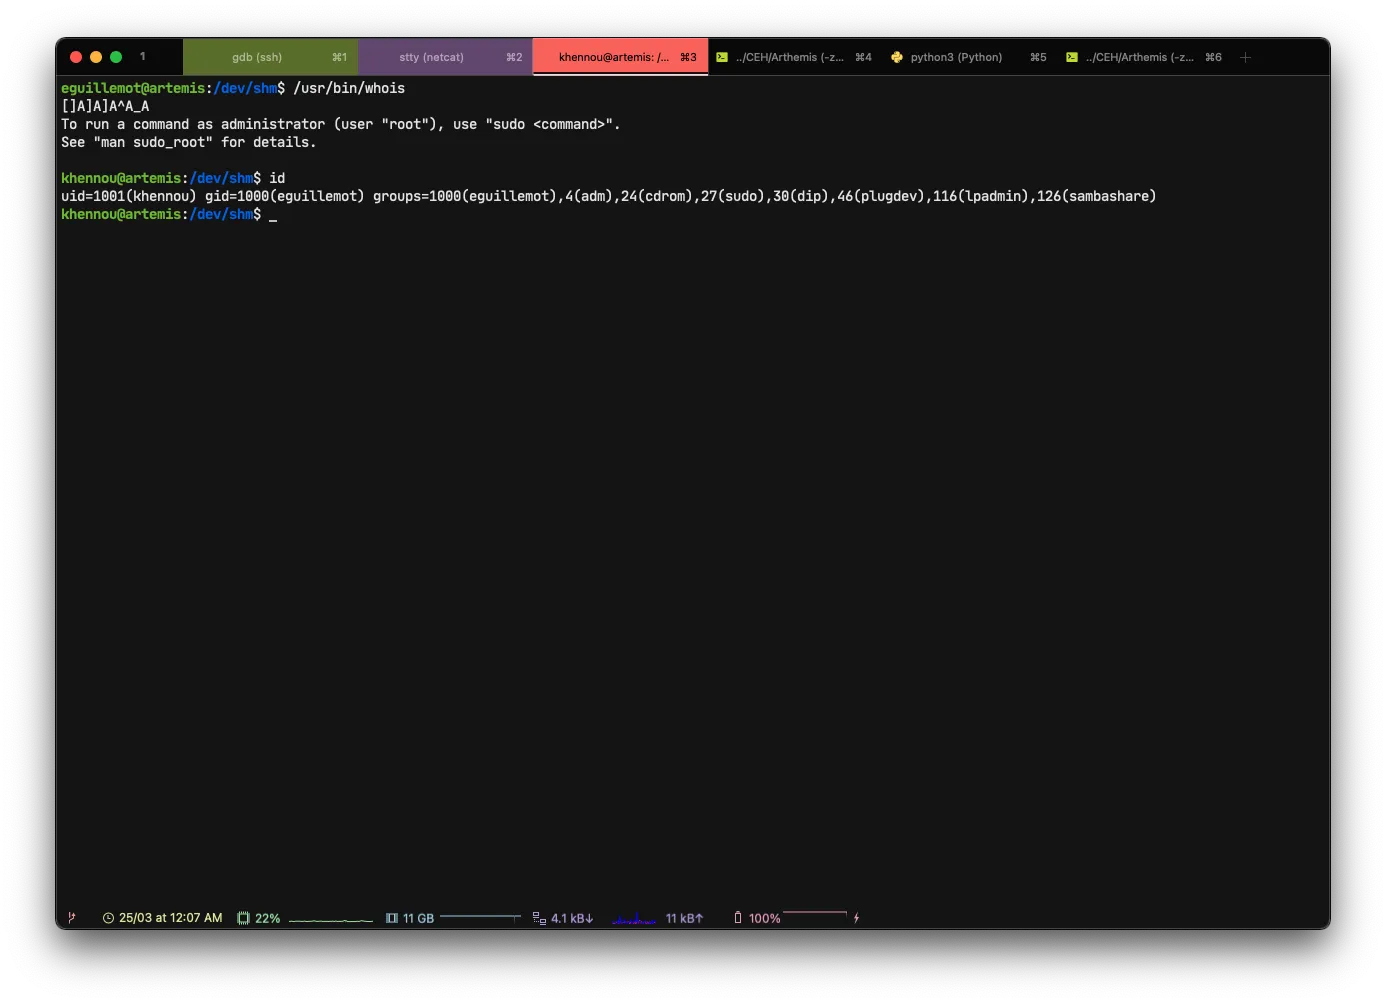This screenshot has height=1003, width=1386.
Task: Click the CPU chip icon showing 22%
Action: (243, 918)
